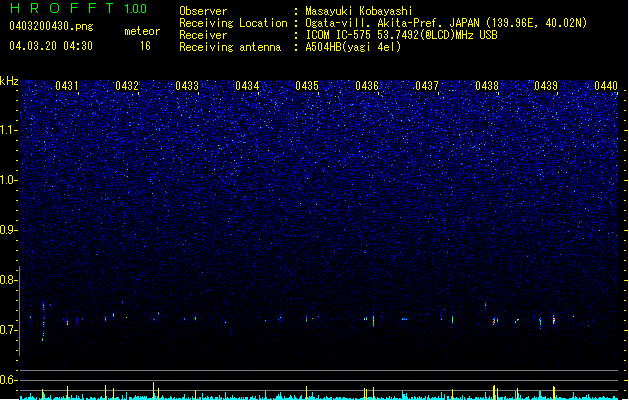Click ICOM IC-575 53.7492 MHz USB text
629x400 pixels.
coord(402,35)
